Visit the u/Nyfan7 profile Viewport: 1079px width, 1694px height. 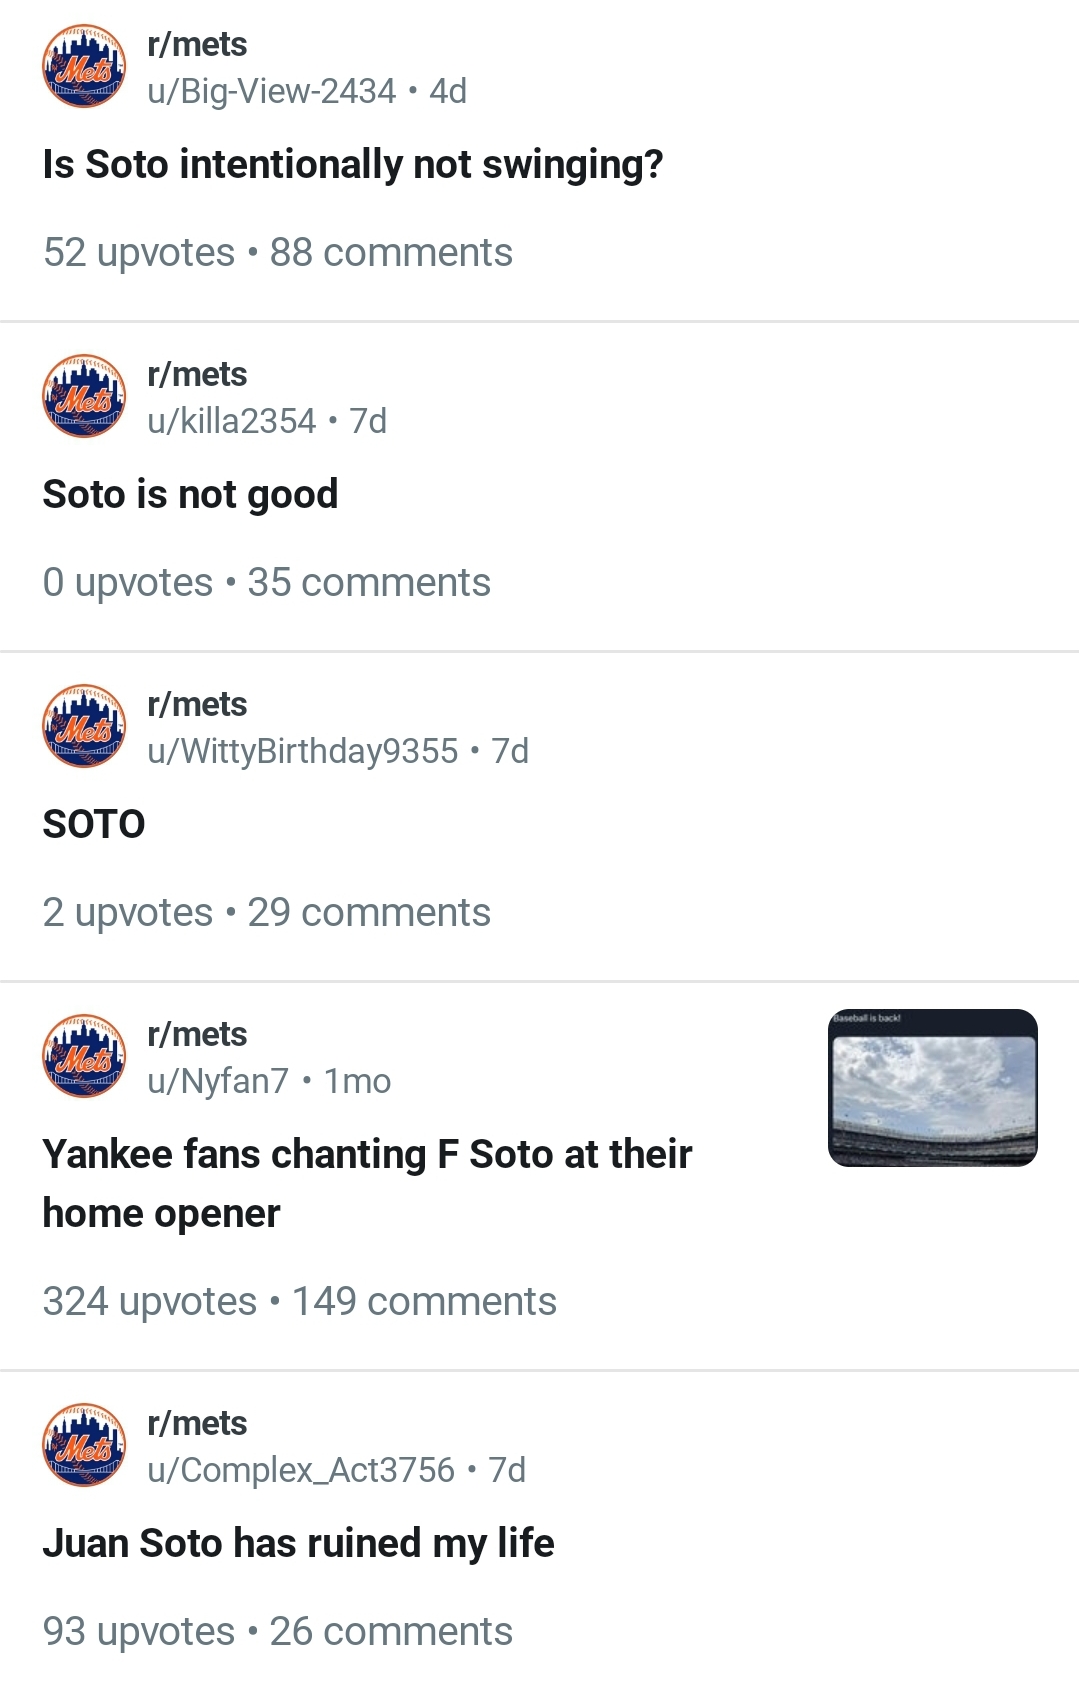point(217,1082)
